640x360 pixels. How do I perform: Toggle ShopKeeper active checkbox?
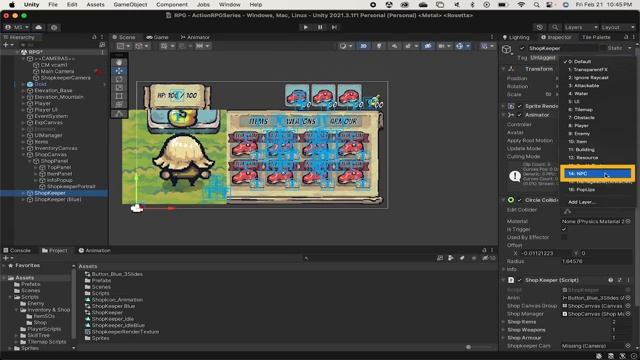coord(522,48)
